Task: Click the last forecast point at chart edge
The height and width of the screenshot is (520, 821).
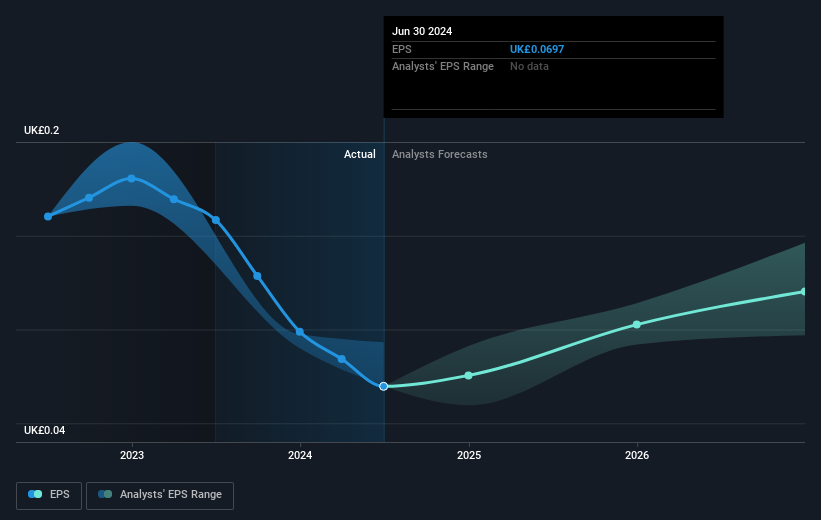Action: pos(803,292)
